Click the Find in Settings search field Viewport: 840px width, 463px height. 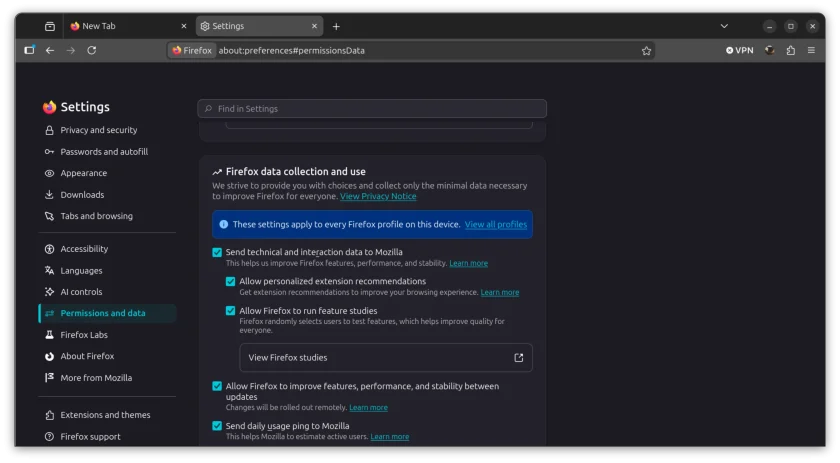coord(372,109)
